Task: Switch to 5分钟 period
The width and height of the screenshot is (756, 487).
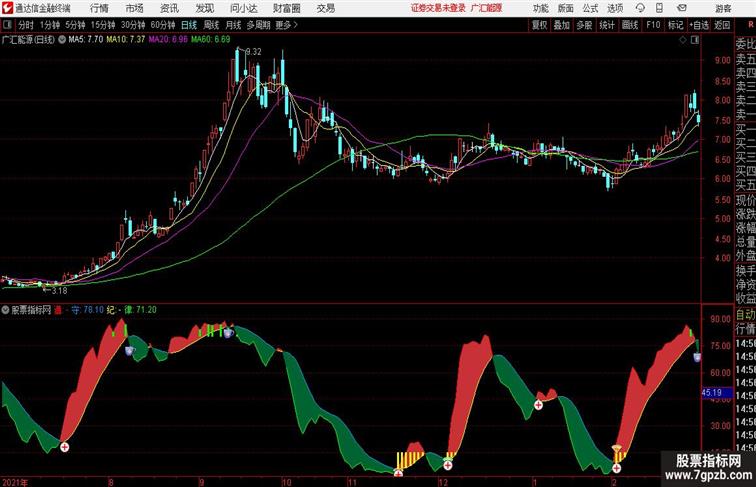Action: (75, 25)
